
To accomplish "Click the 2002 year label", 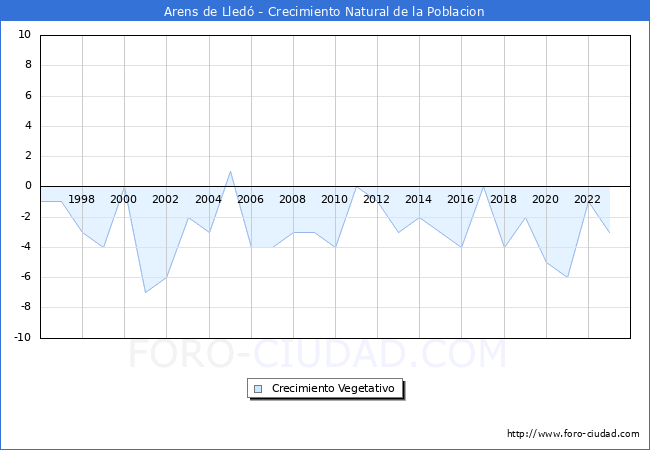I will 165,199.
